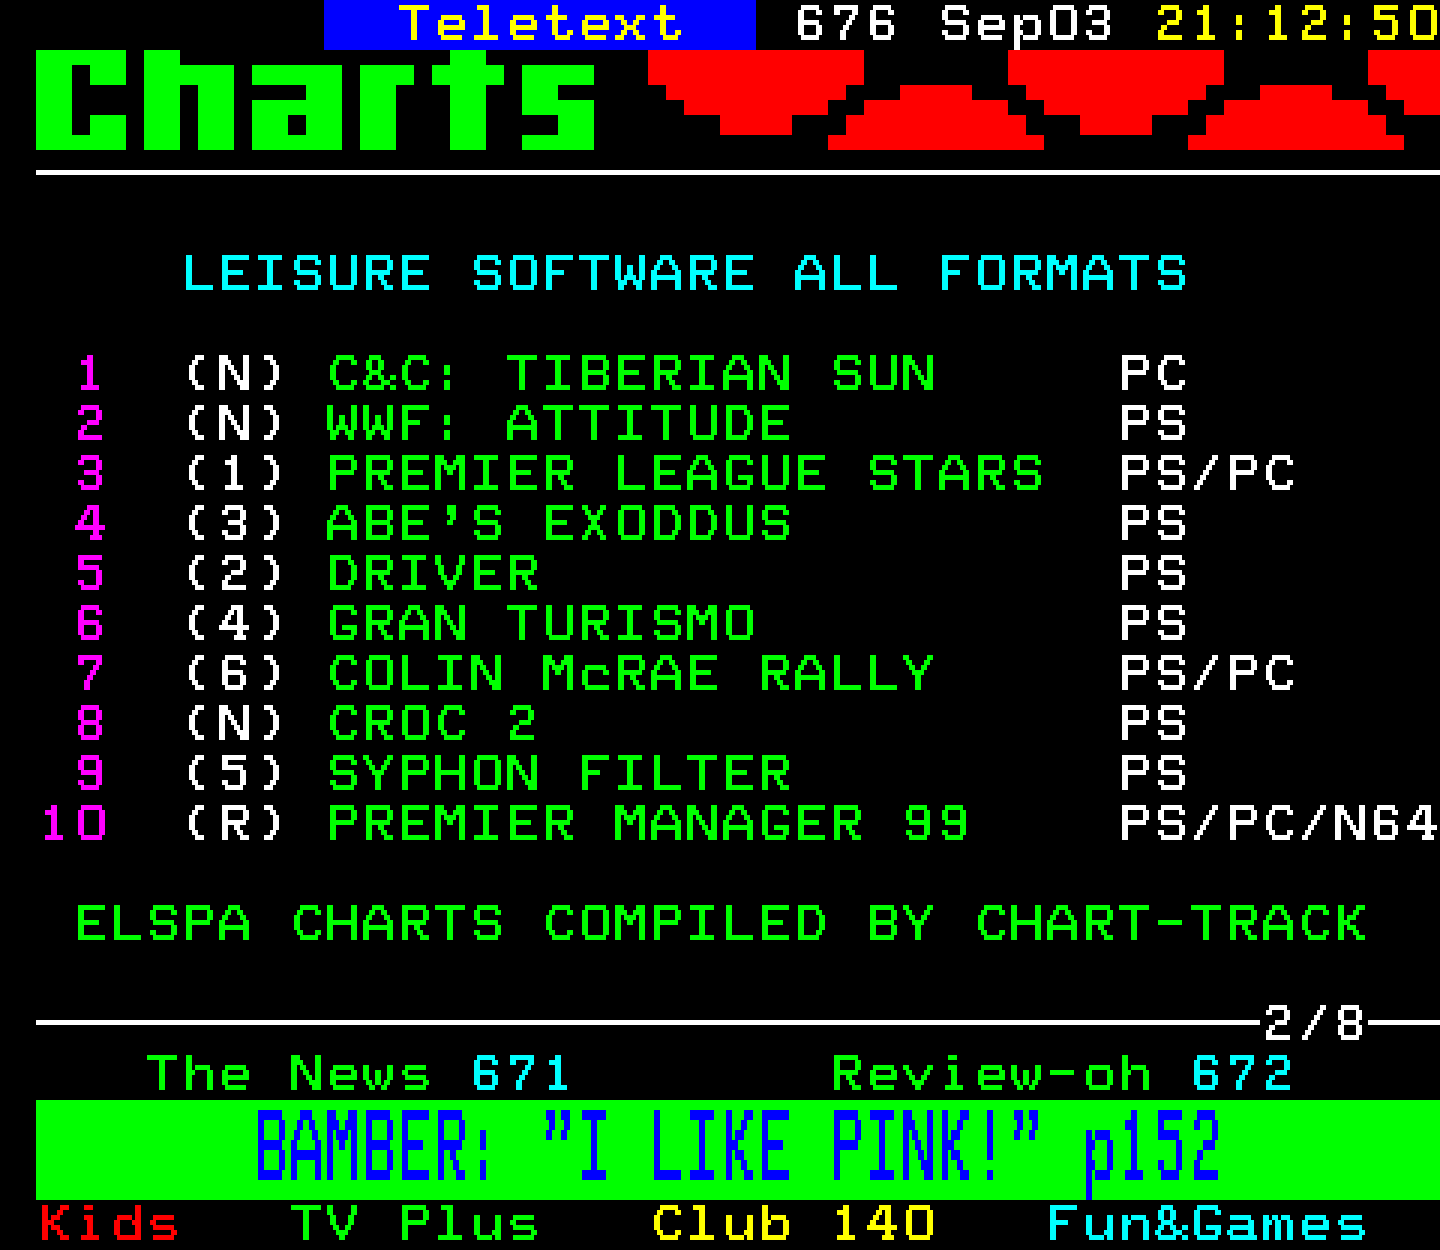1440x1250 pixels.
Task: Click the PC format of Tiberian Sun
Action: (x=1153, y=374)
